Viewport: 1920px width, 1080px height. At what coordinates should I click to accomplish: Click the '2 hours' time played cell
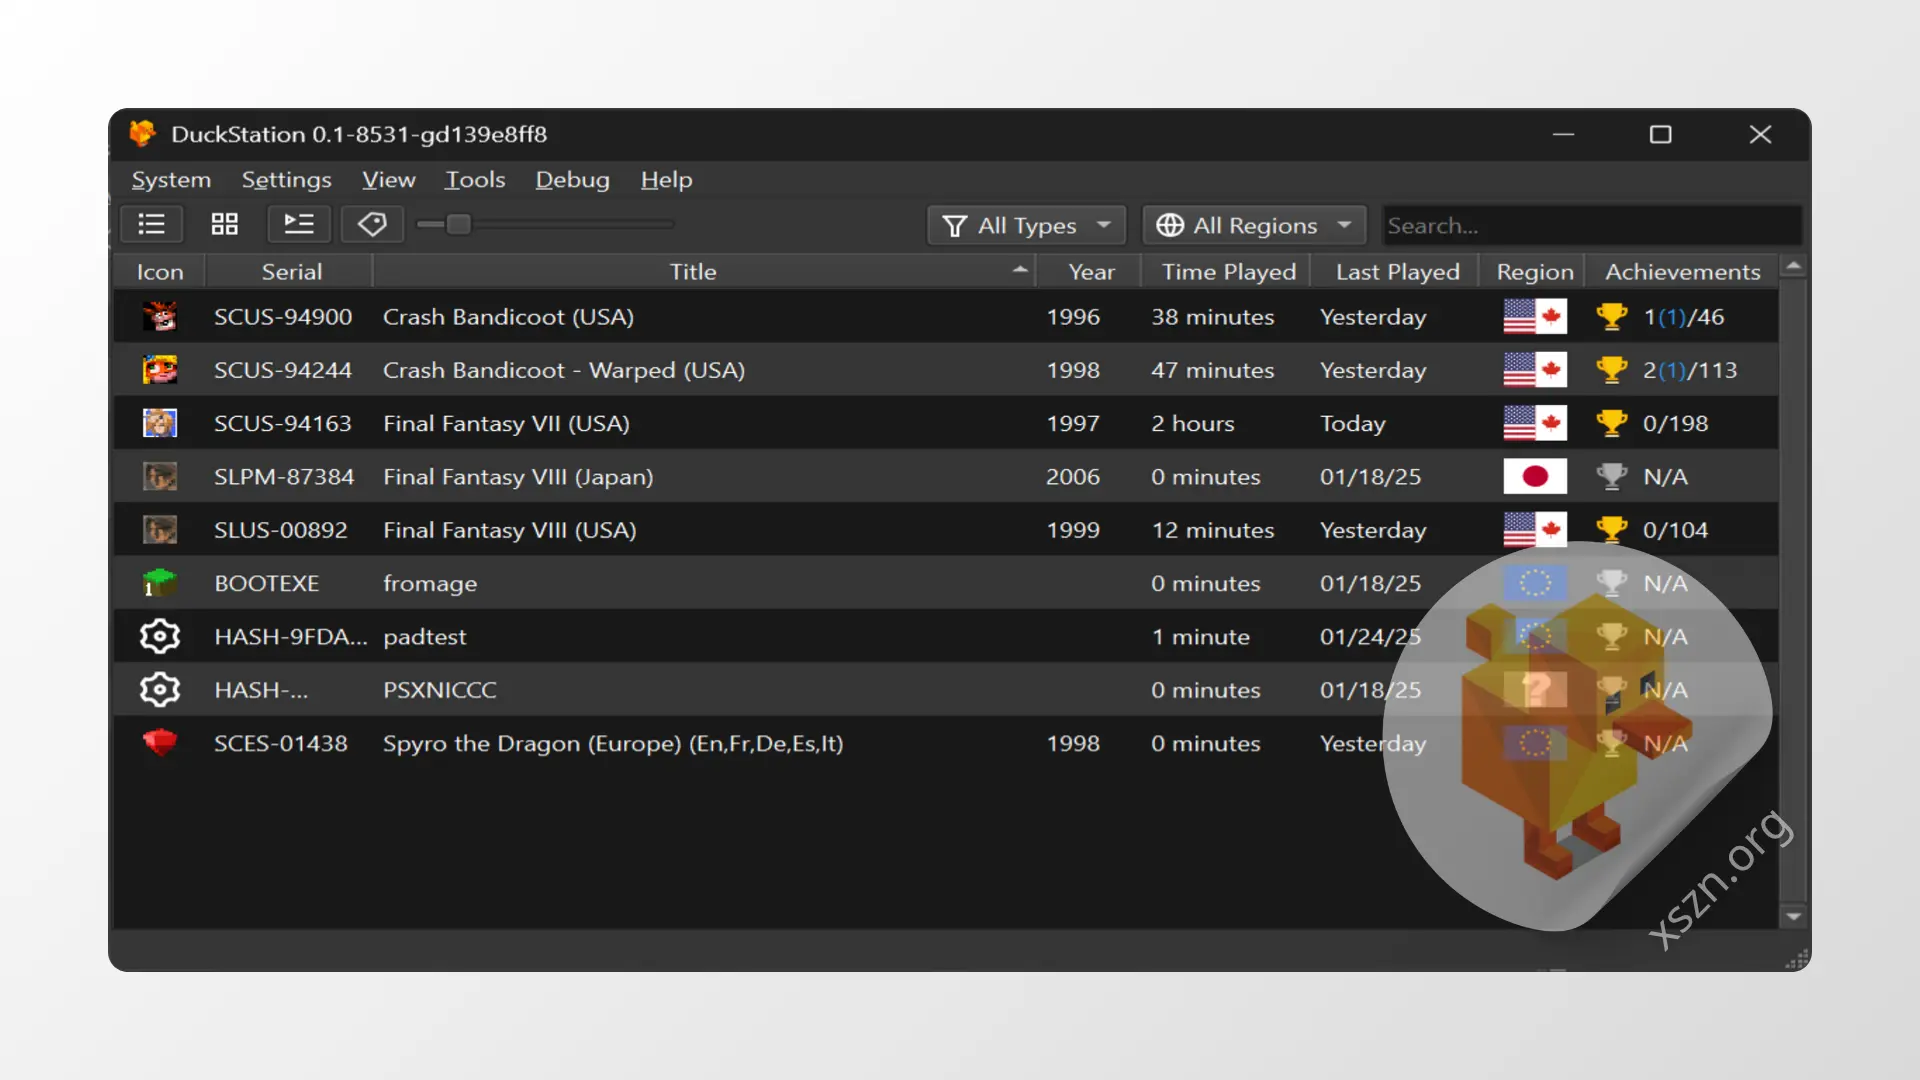click(1192, 423)
